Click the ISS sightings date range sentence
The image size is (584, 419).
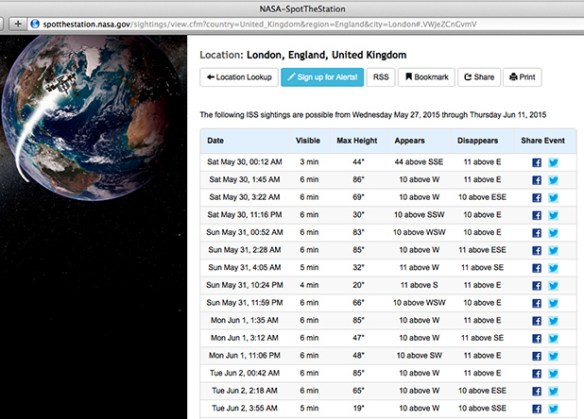(x=373, y=115)
